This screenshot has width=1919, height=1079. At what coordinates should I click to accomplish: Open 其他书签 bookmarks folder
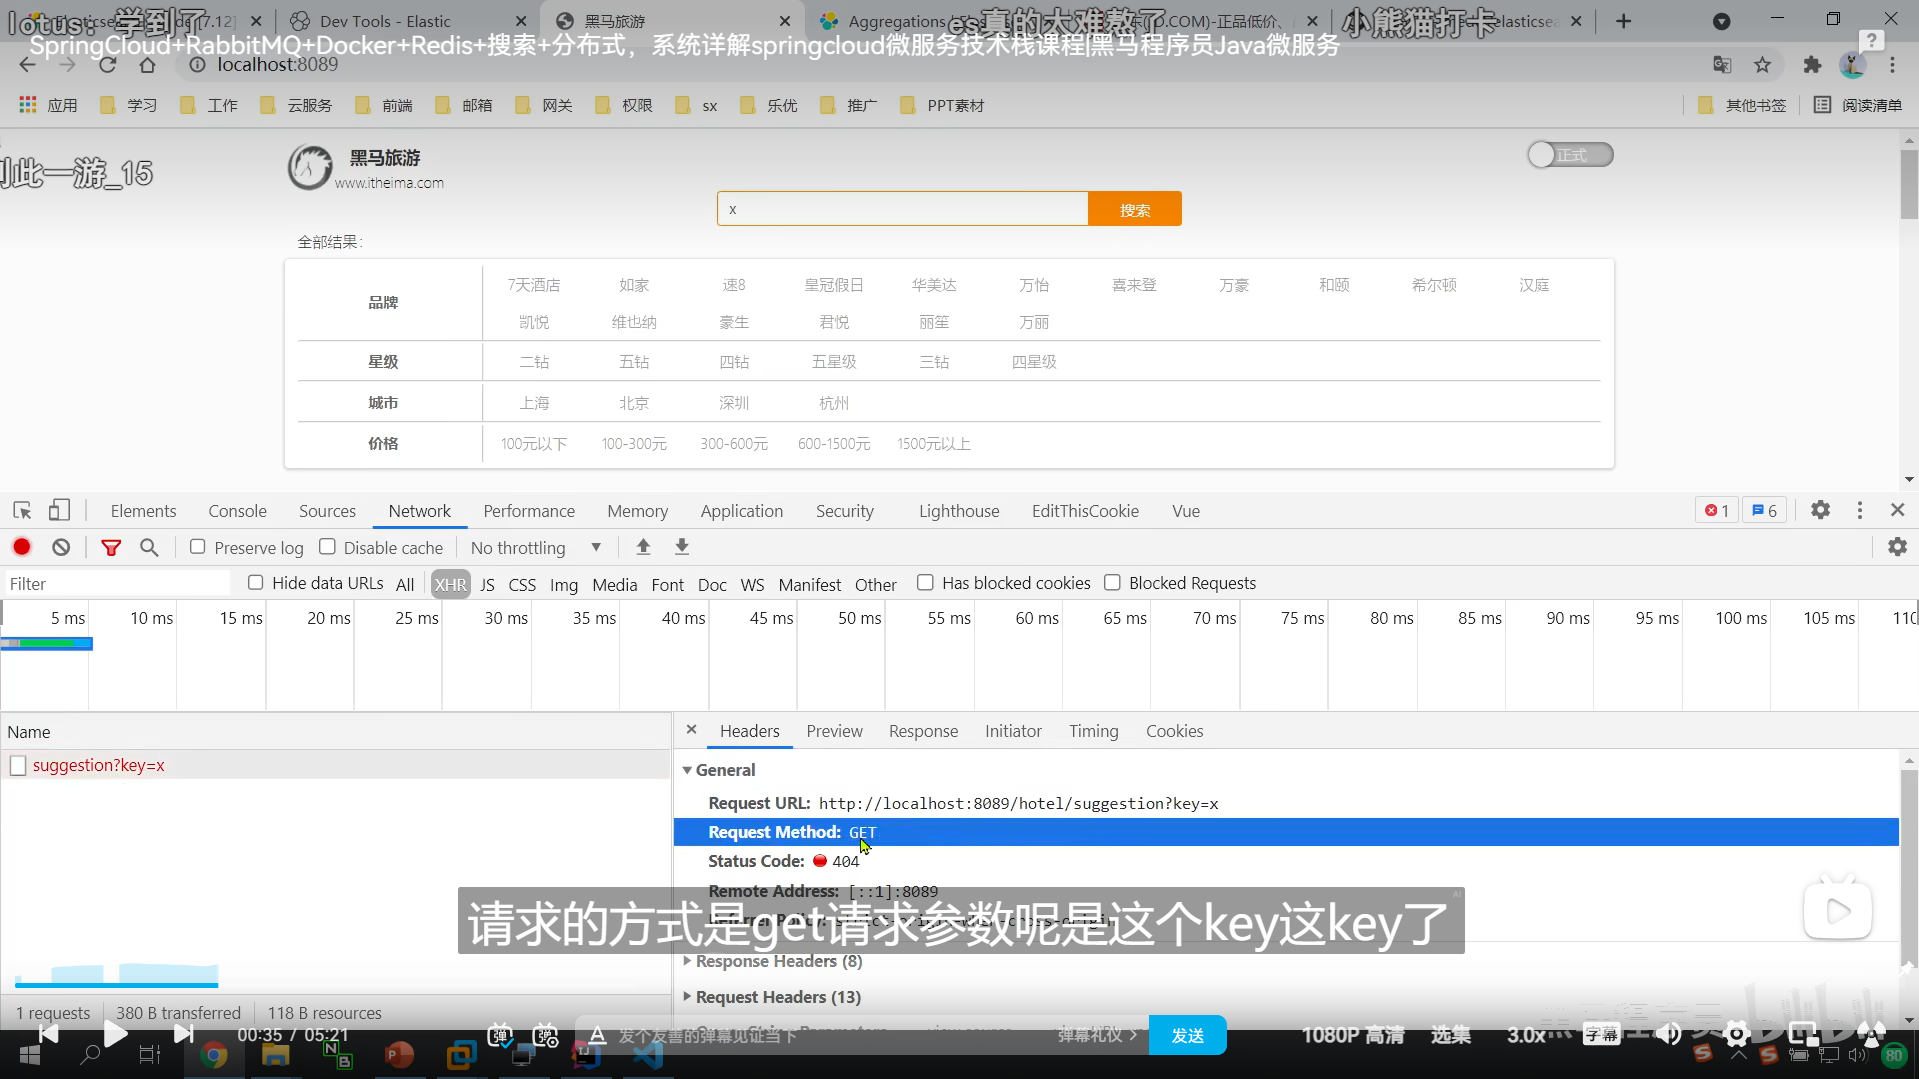click(x=1743, y=105)
